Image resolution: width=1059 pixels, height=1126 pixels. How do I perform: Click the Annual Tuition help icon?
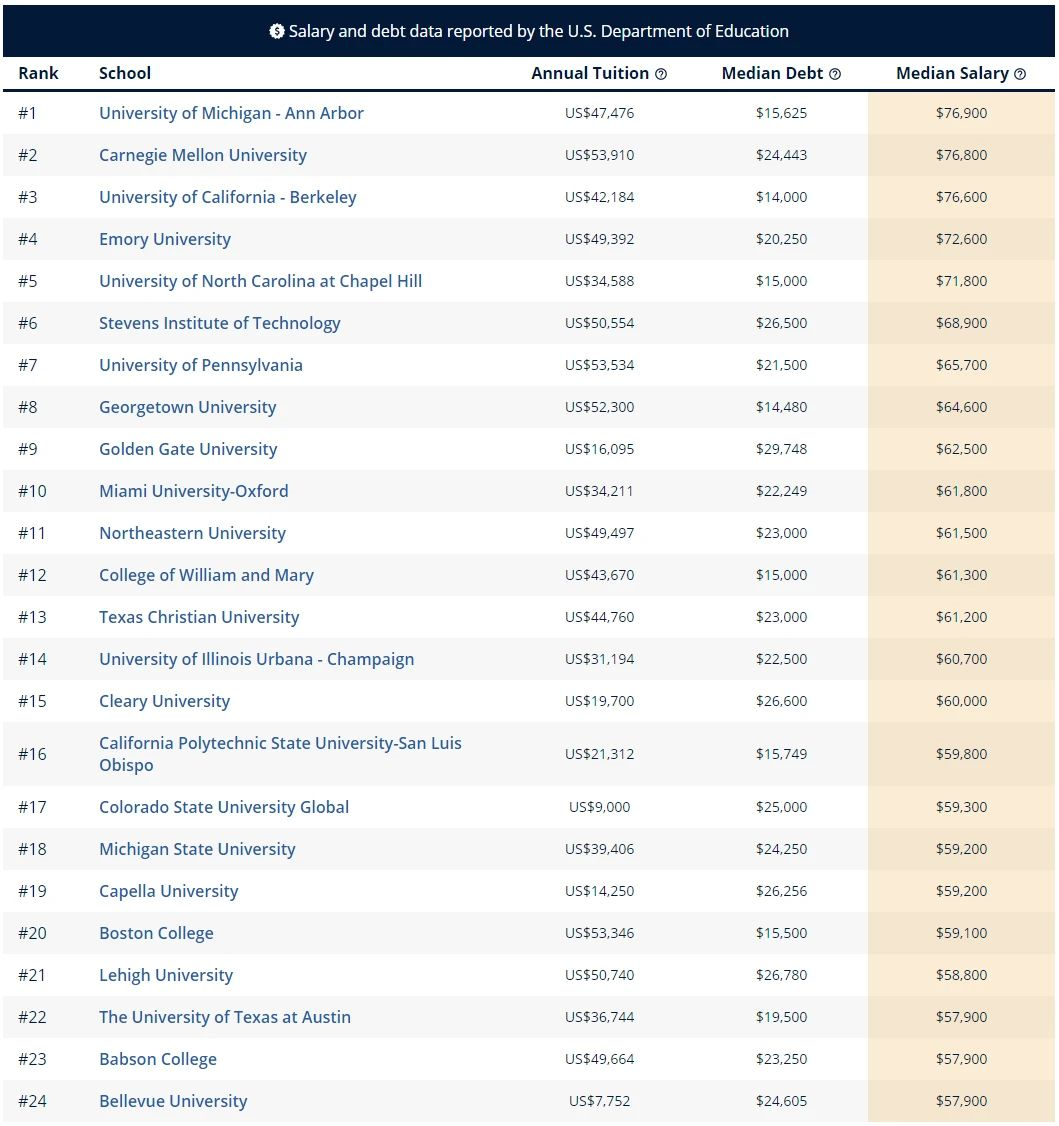tap(661, 74)
